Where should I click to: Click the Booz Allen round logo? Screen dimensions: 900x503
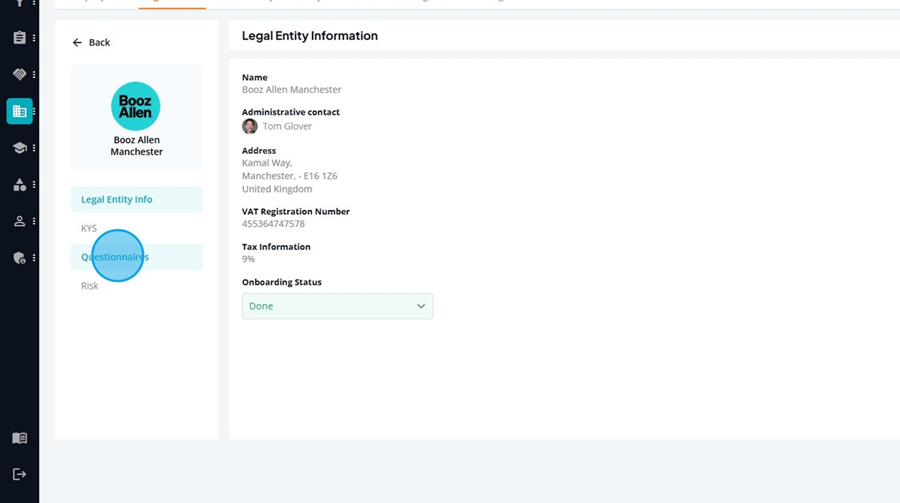click(135, 106)
